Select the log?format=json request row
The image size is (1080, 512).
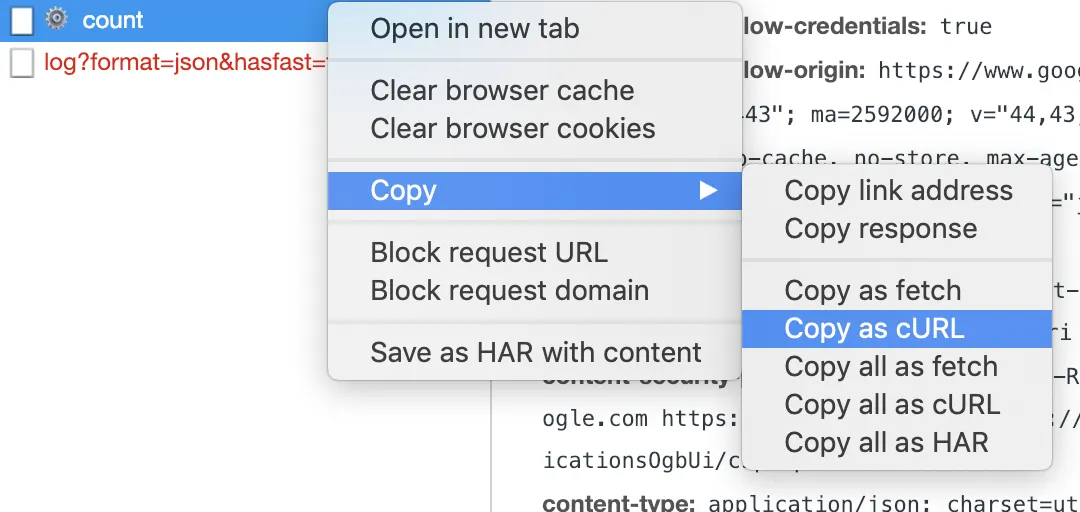tap(164, 63)
